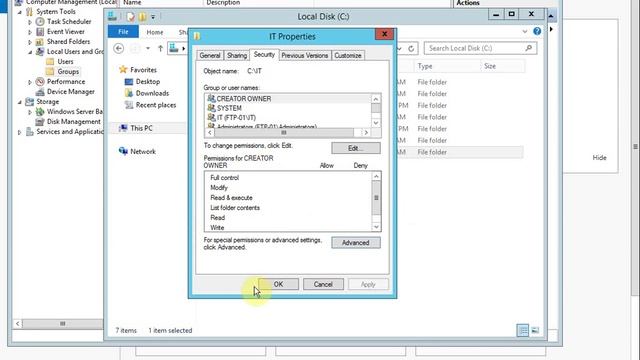Click the Advanced button
Image resolution: width=640 pixels, height=360 pixels.
point(356,243)
